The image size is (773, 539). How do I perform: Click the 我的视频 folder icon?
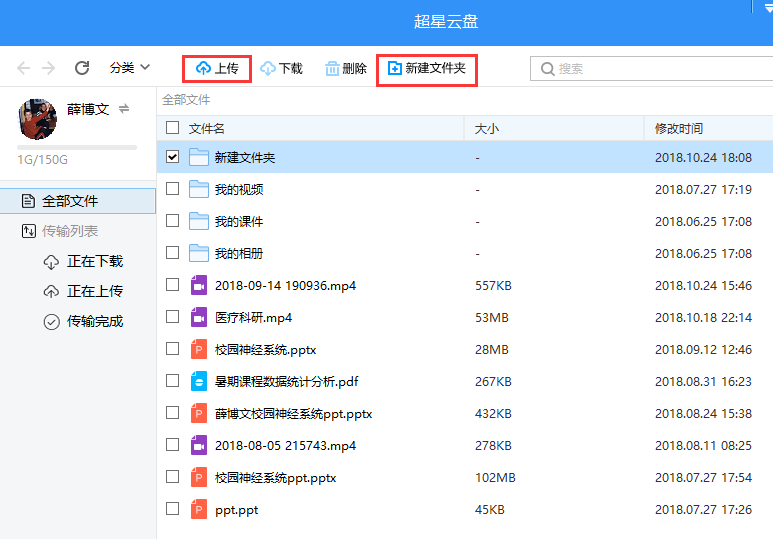[x=199, y=189]
